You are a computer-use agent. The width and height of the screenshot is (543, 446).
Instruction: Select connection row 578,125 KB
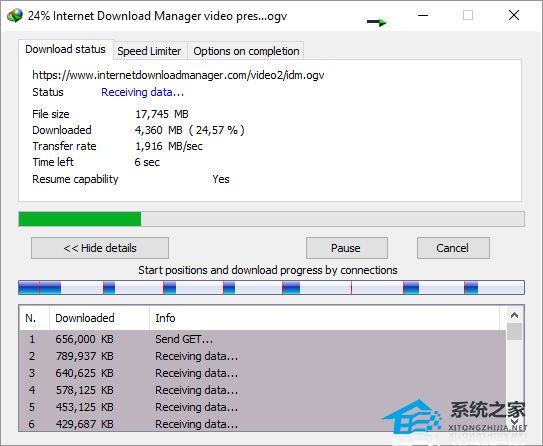(262, 390)
